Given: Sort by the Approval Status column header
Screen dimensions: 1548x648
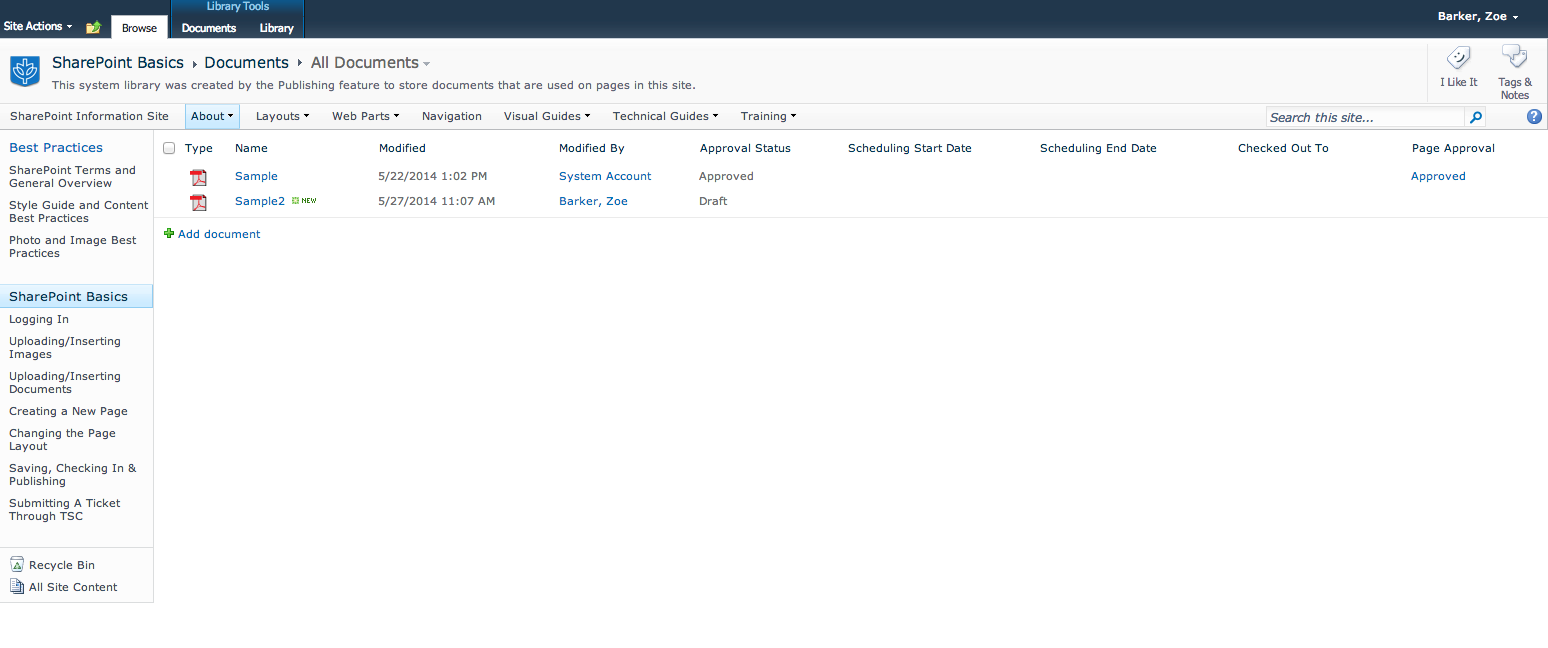Looking at the screenshot, I should tap(745, 148).
